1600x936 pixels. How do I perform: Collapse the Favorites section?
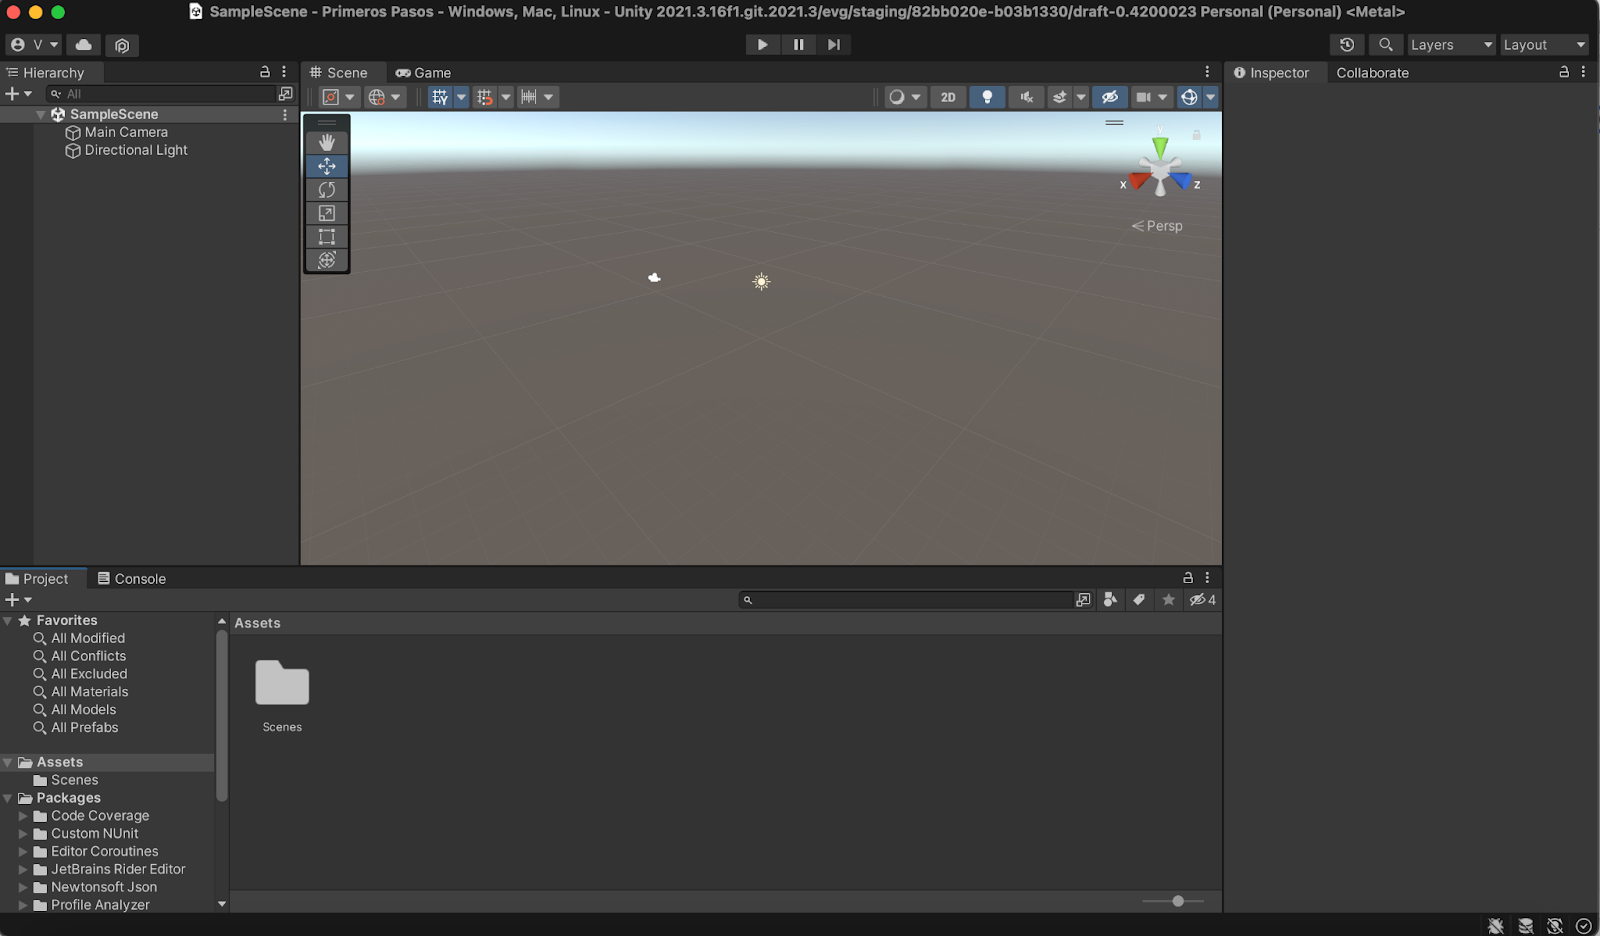8,621
